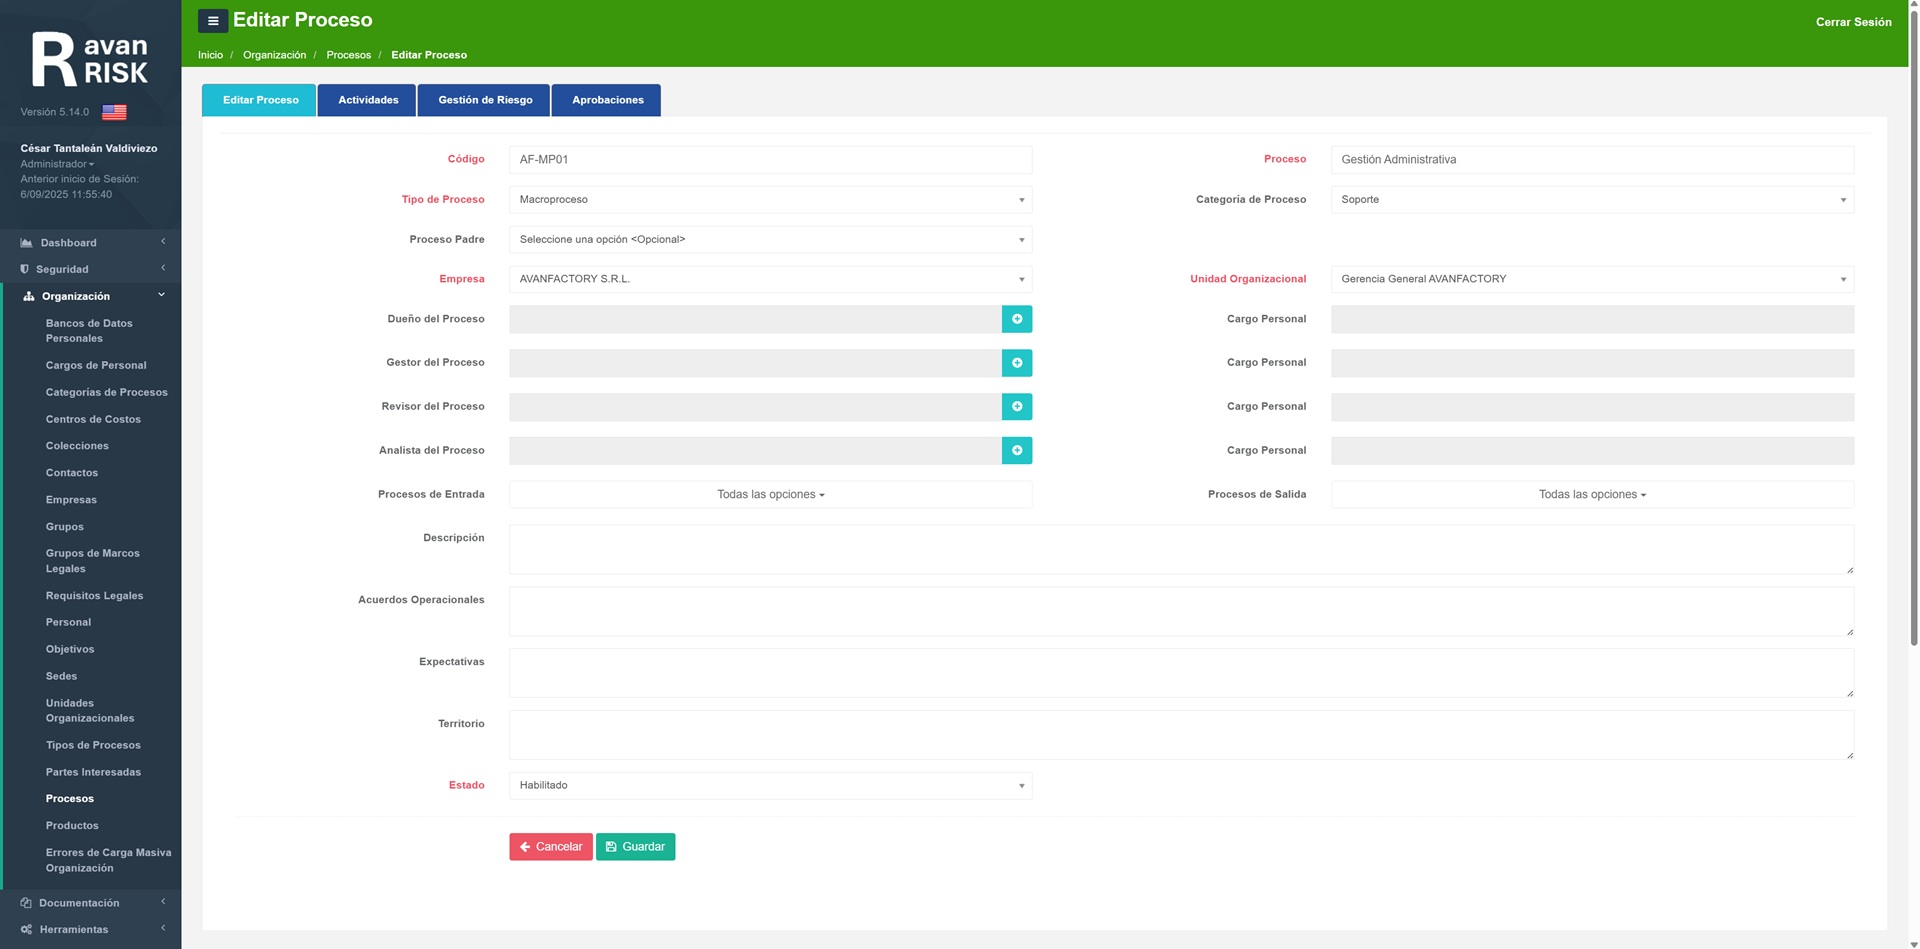Click the Documentación icon in sidebar

coord(26,903)
